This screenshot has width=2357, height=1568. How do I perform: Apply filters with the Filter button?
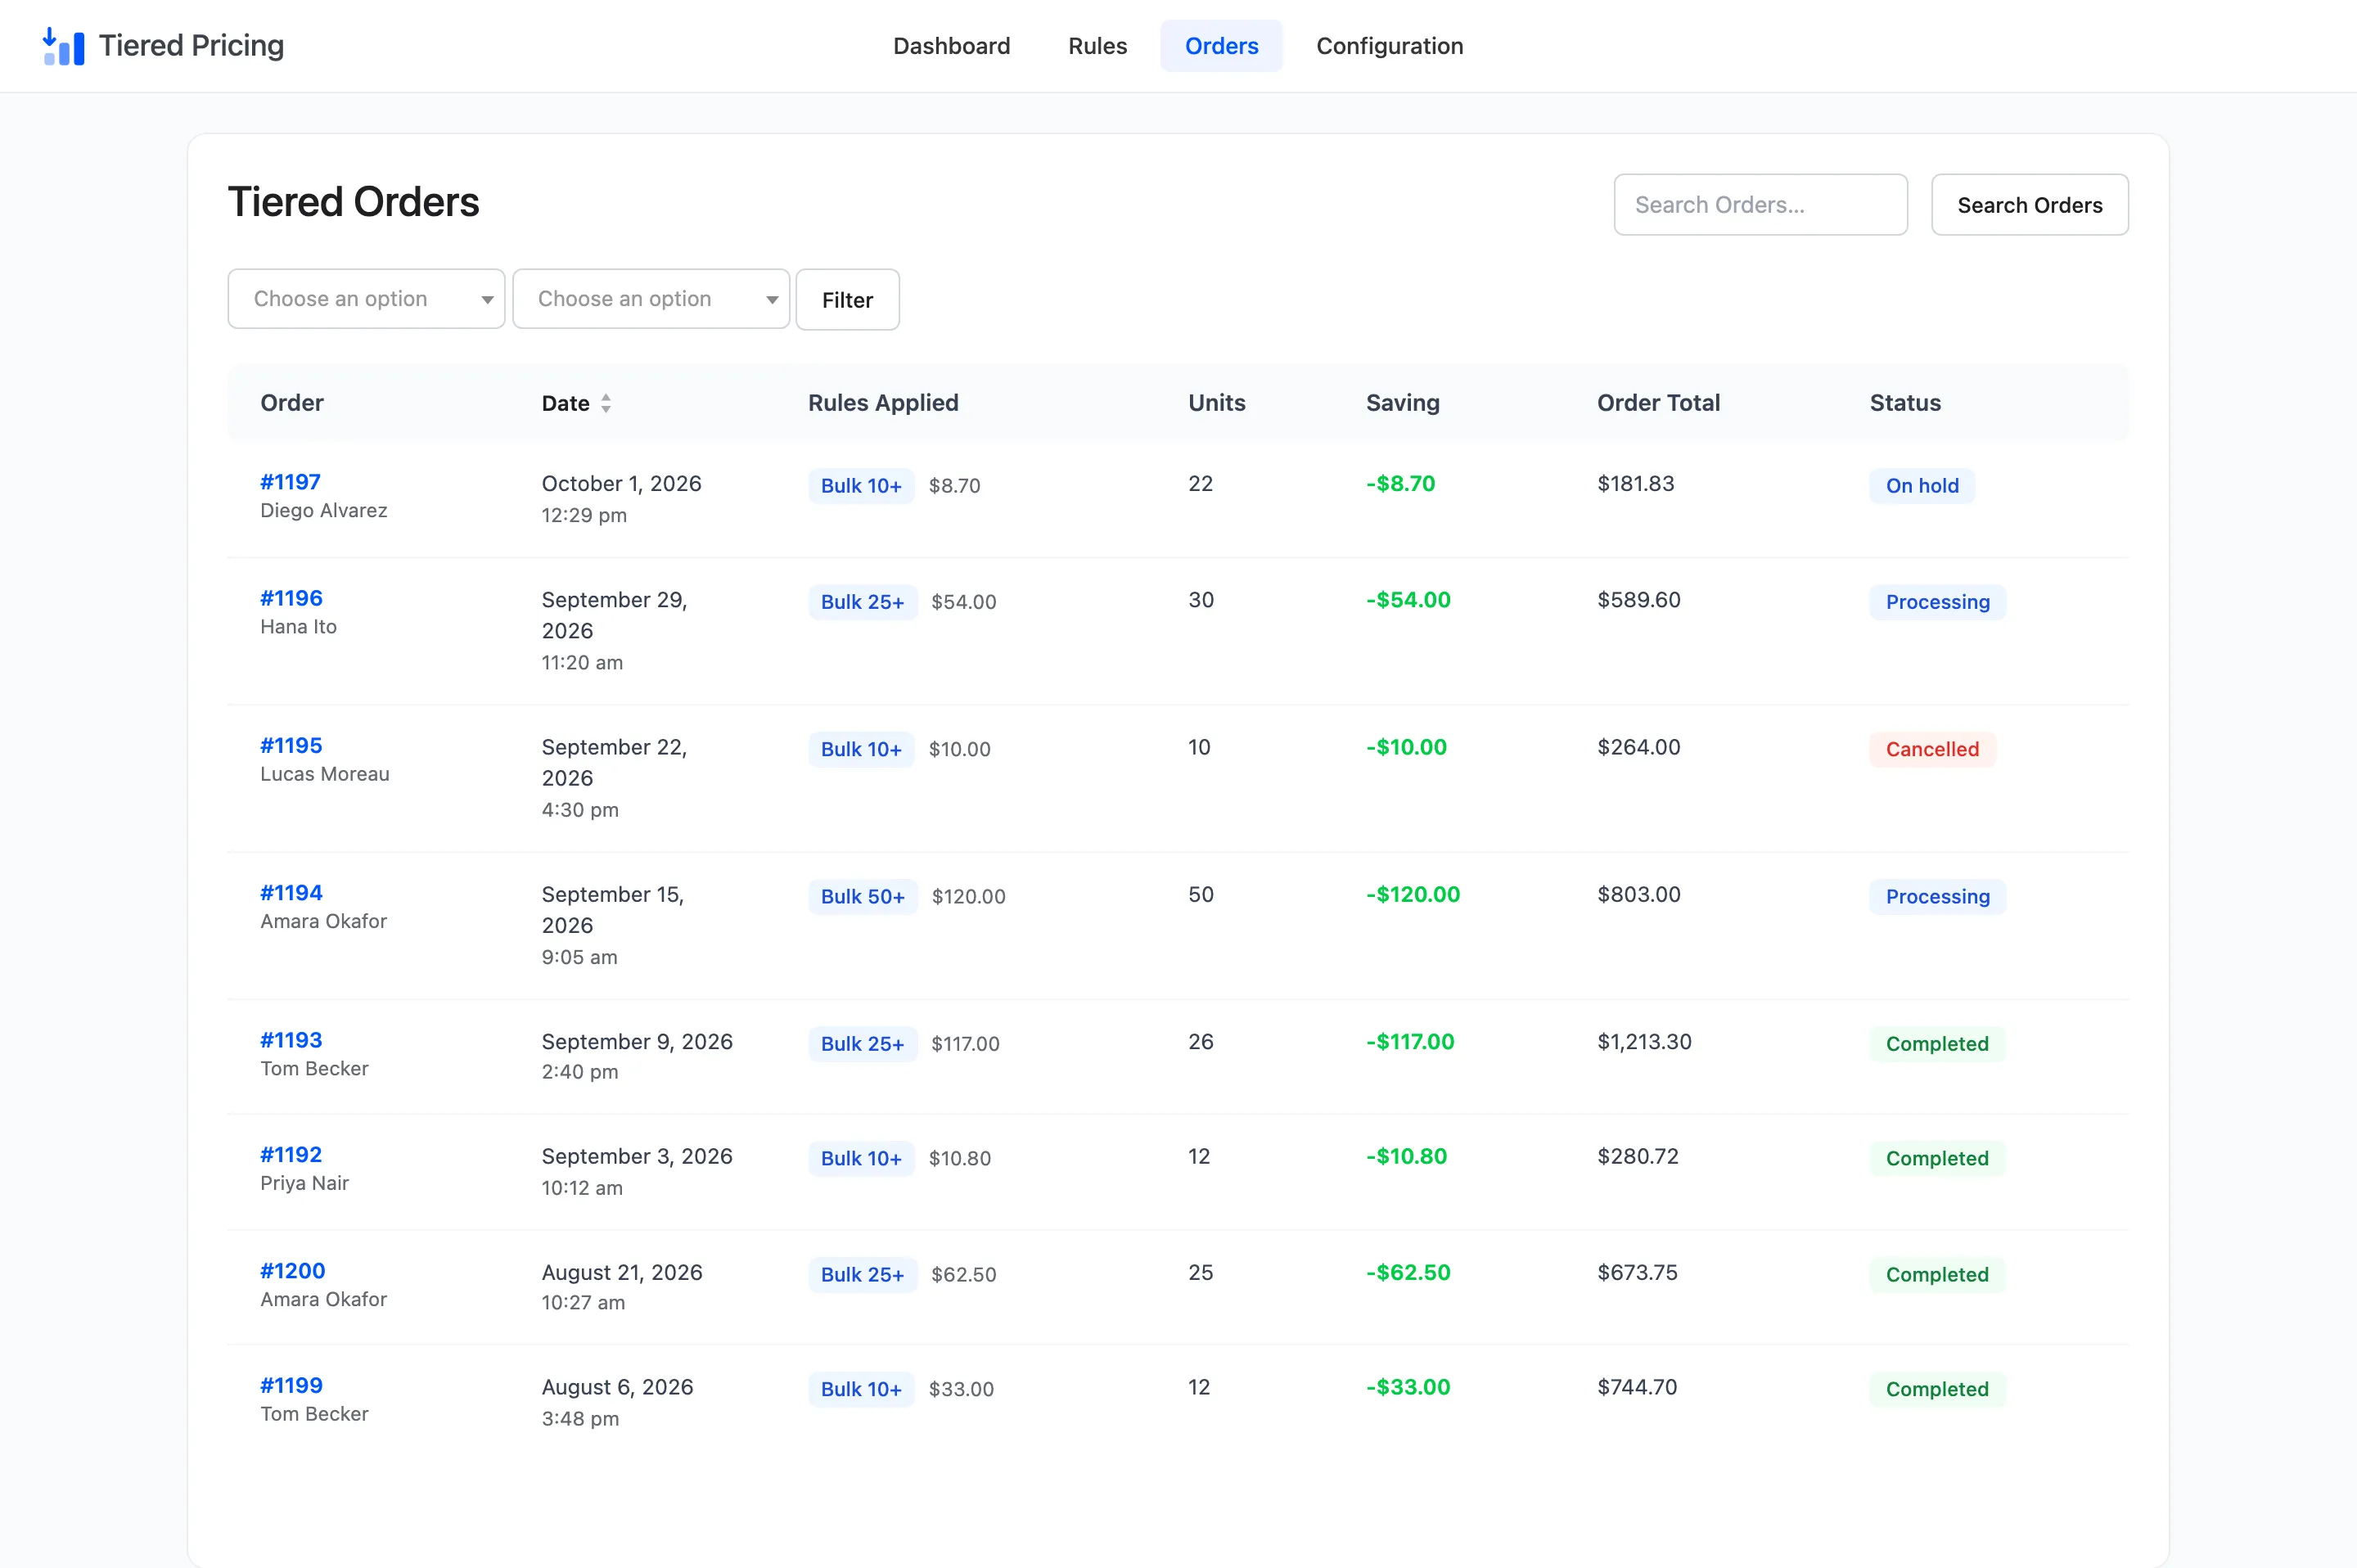click(847, 299)
